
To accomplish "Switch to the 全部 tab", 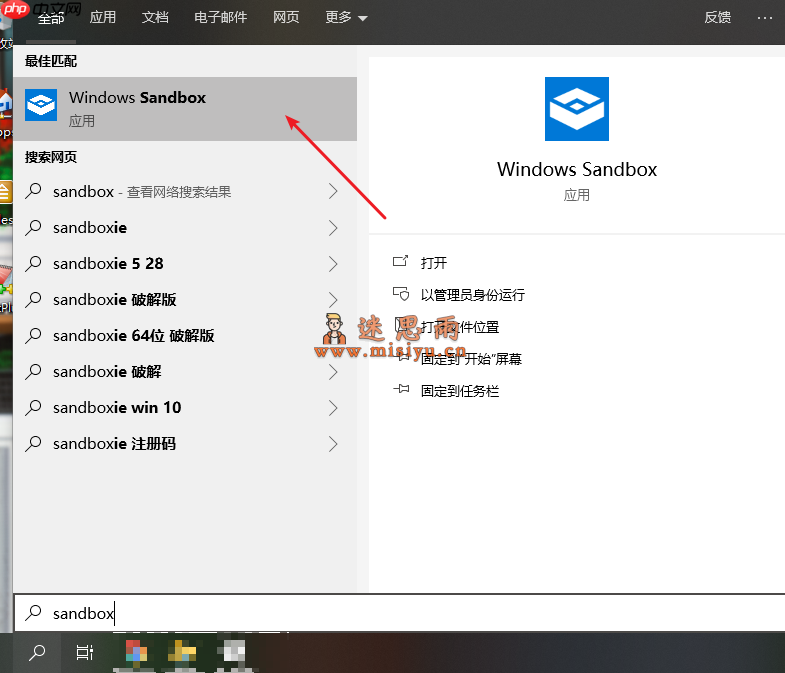I will 51,18.
